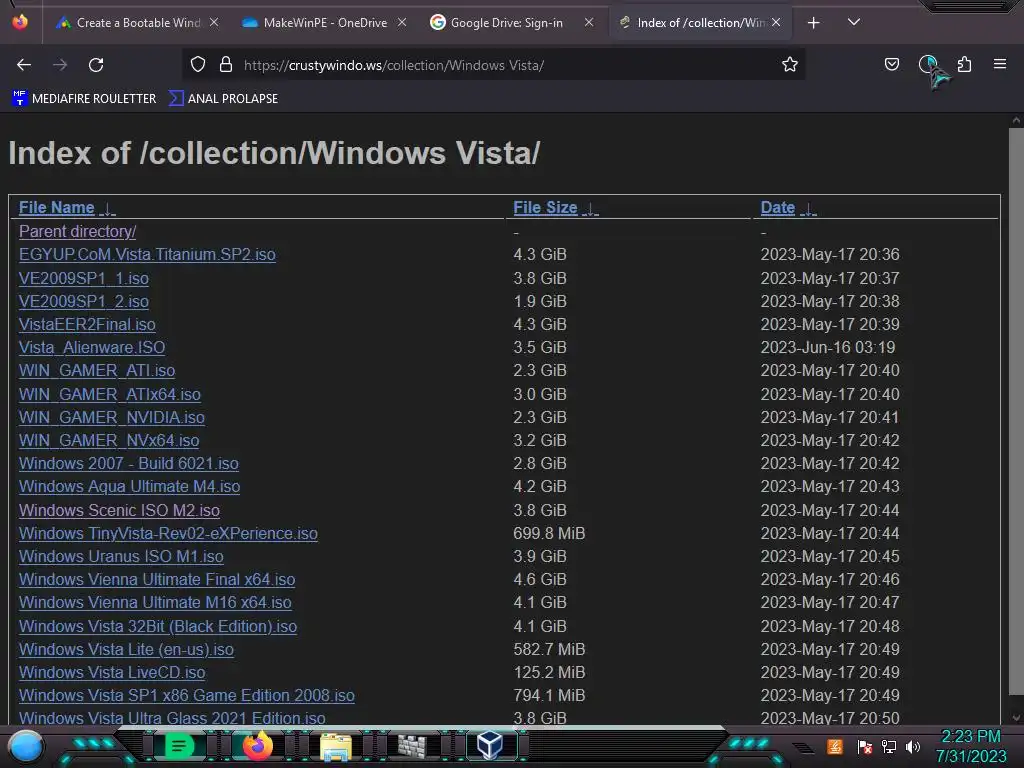Viewport: 1024px width, 768px height.
Task: Download VistaEER2Final.iso
Action: click(x=87, y=325)
